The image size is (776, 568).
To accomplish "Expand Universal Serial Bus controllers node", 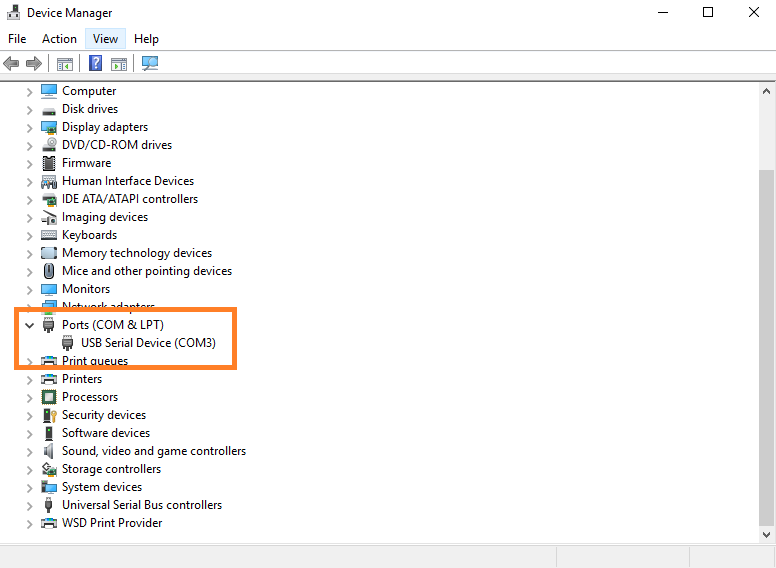I will pos(29,505).
